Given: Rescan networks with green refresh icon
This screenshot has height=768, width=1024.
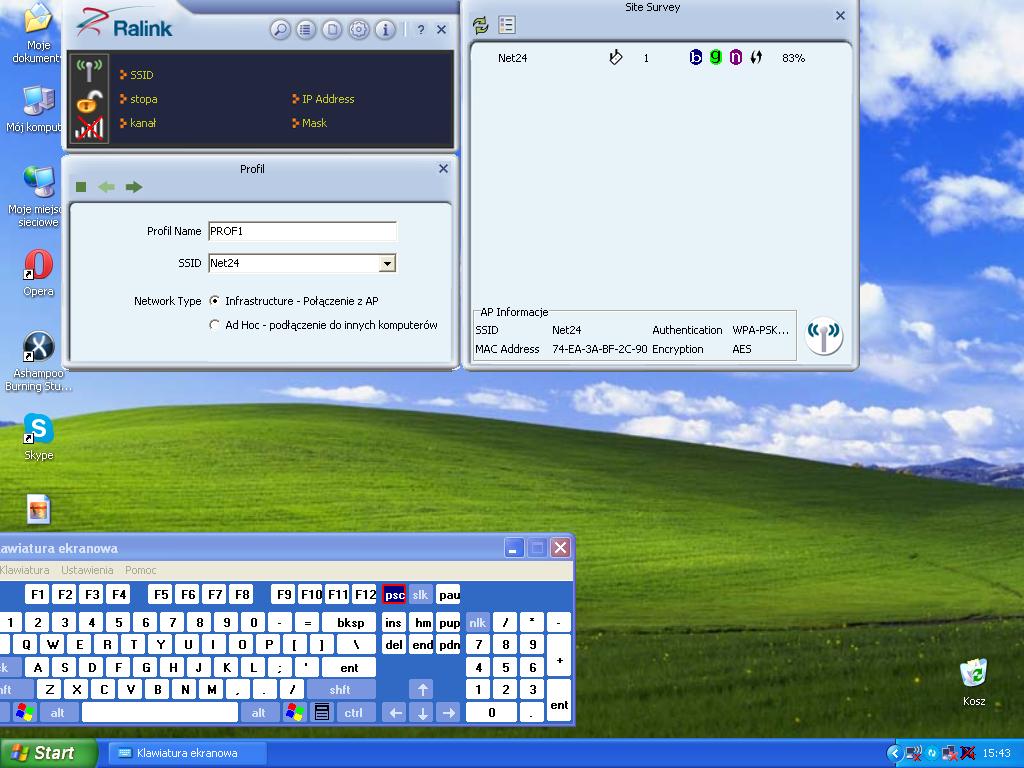Looking at the screenshot, I should pyautogui.click(x=481, y=25).
